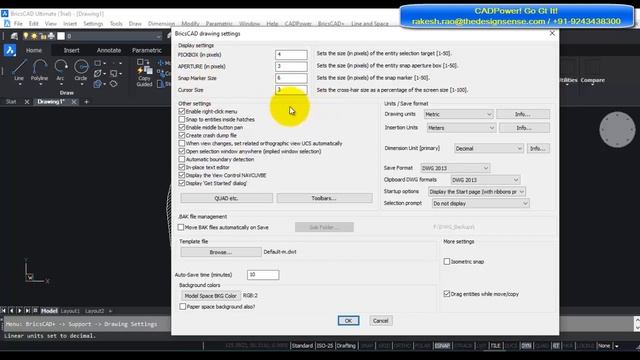640x360 pixels.
Task: Click the Model Space BKG Color button
Action: (211, 296)
